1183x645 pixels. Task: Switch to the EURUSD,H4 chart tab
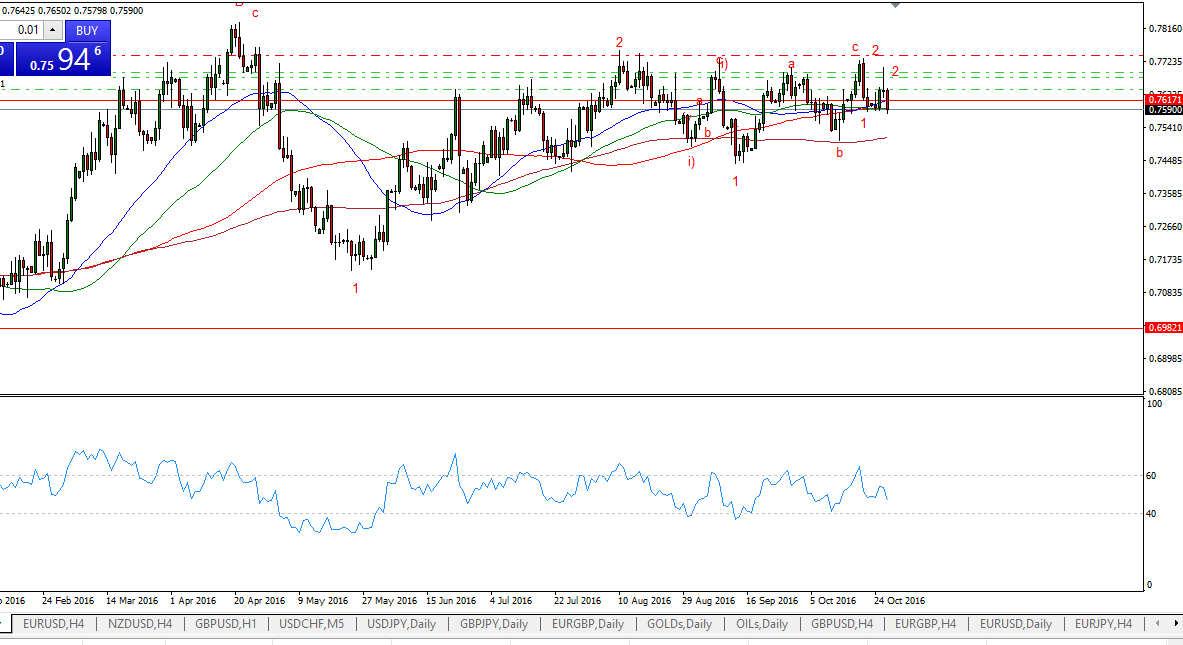[x=54, y=624]
